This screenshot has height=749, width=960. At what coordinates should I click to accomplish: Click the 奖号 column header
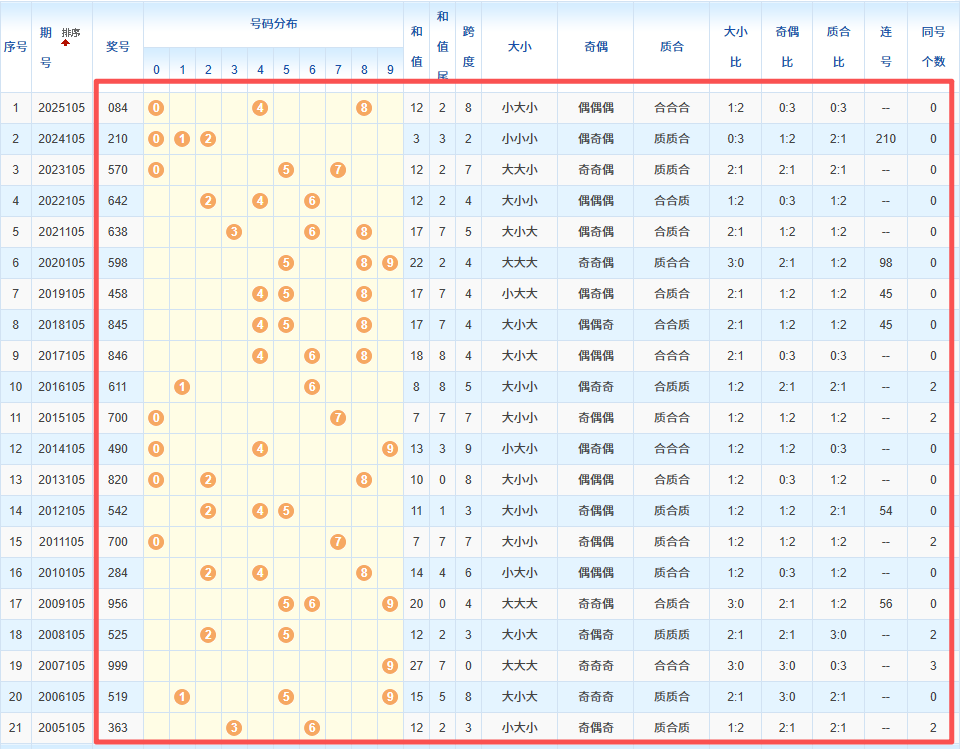tap(117, 46)
